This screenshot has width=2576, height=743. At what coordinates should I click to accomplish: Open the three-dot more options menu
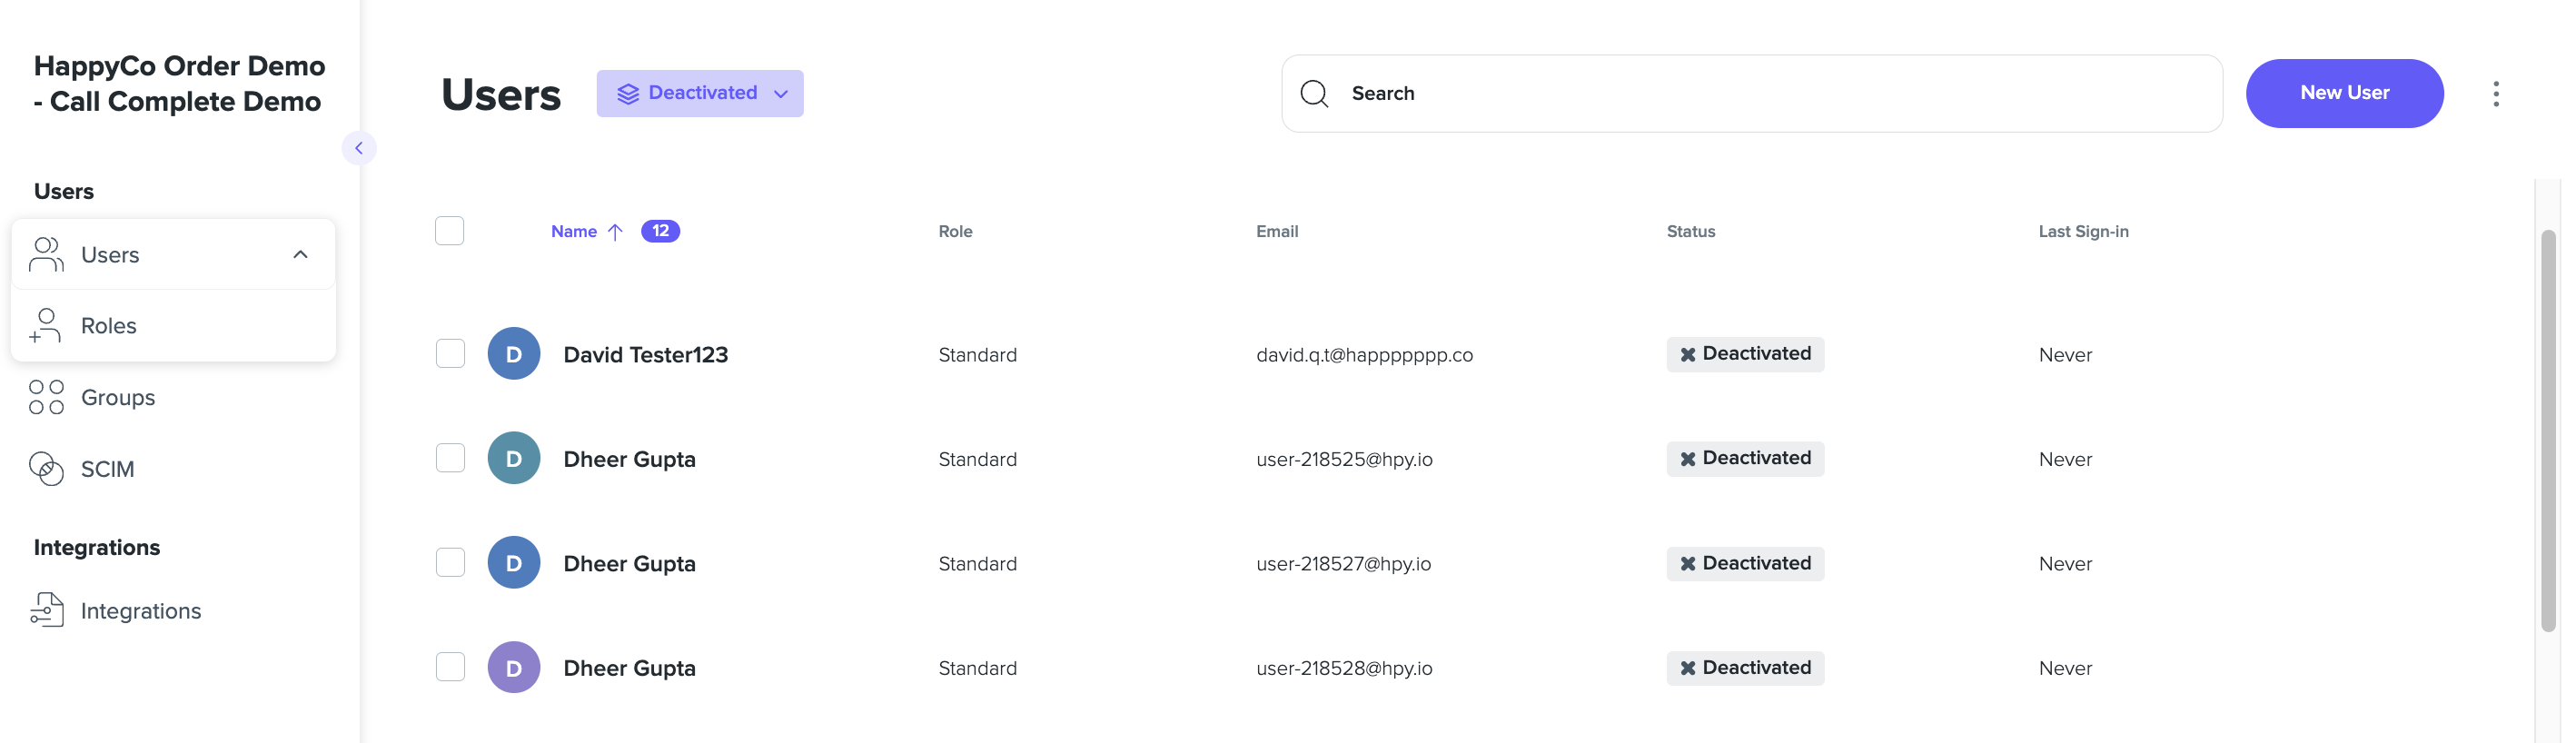pyautogui.click(x=2495, y=94)
